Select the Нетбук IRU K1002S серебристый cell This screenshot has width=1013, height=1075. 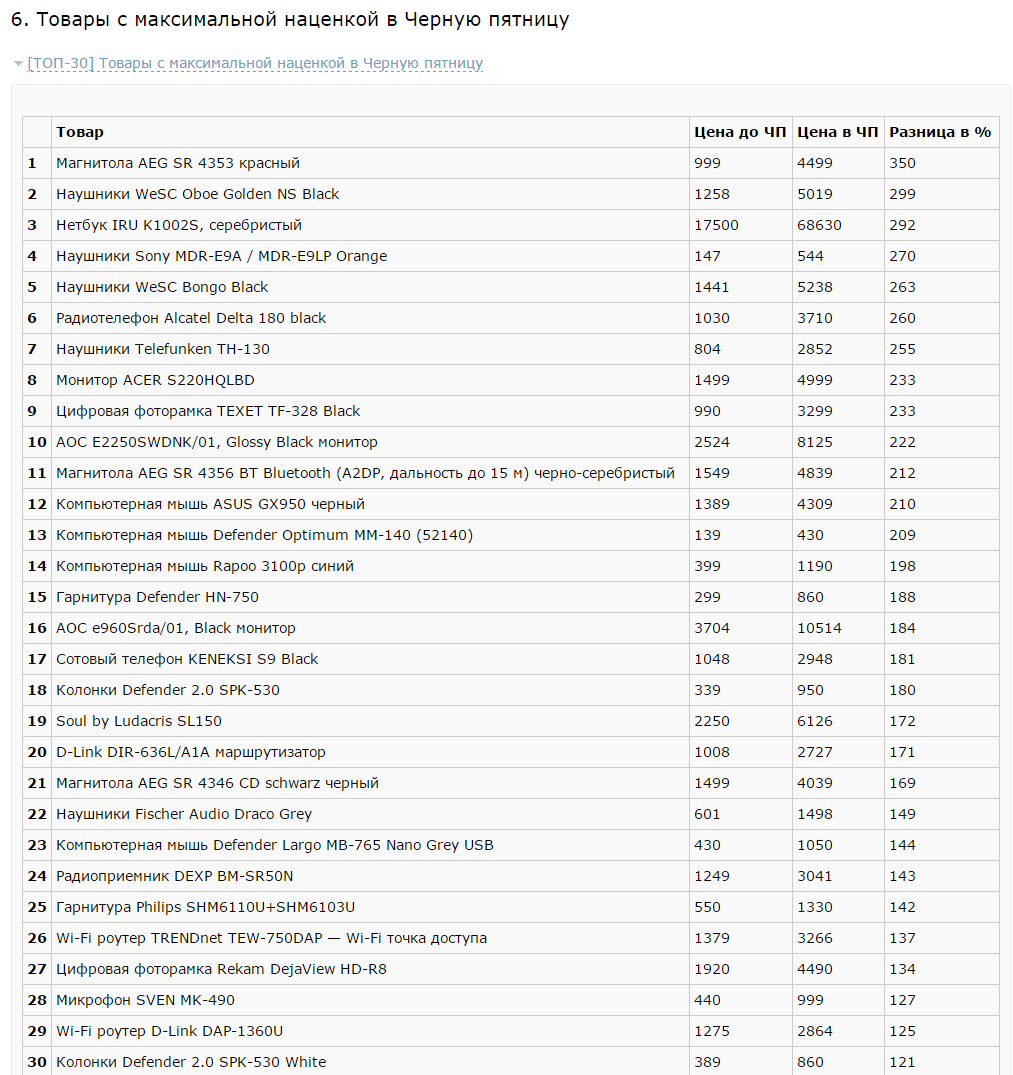pyautogui.click(x=370, y=225)
